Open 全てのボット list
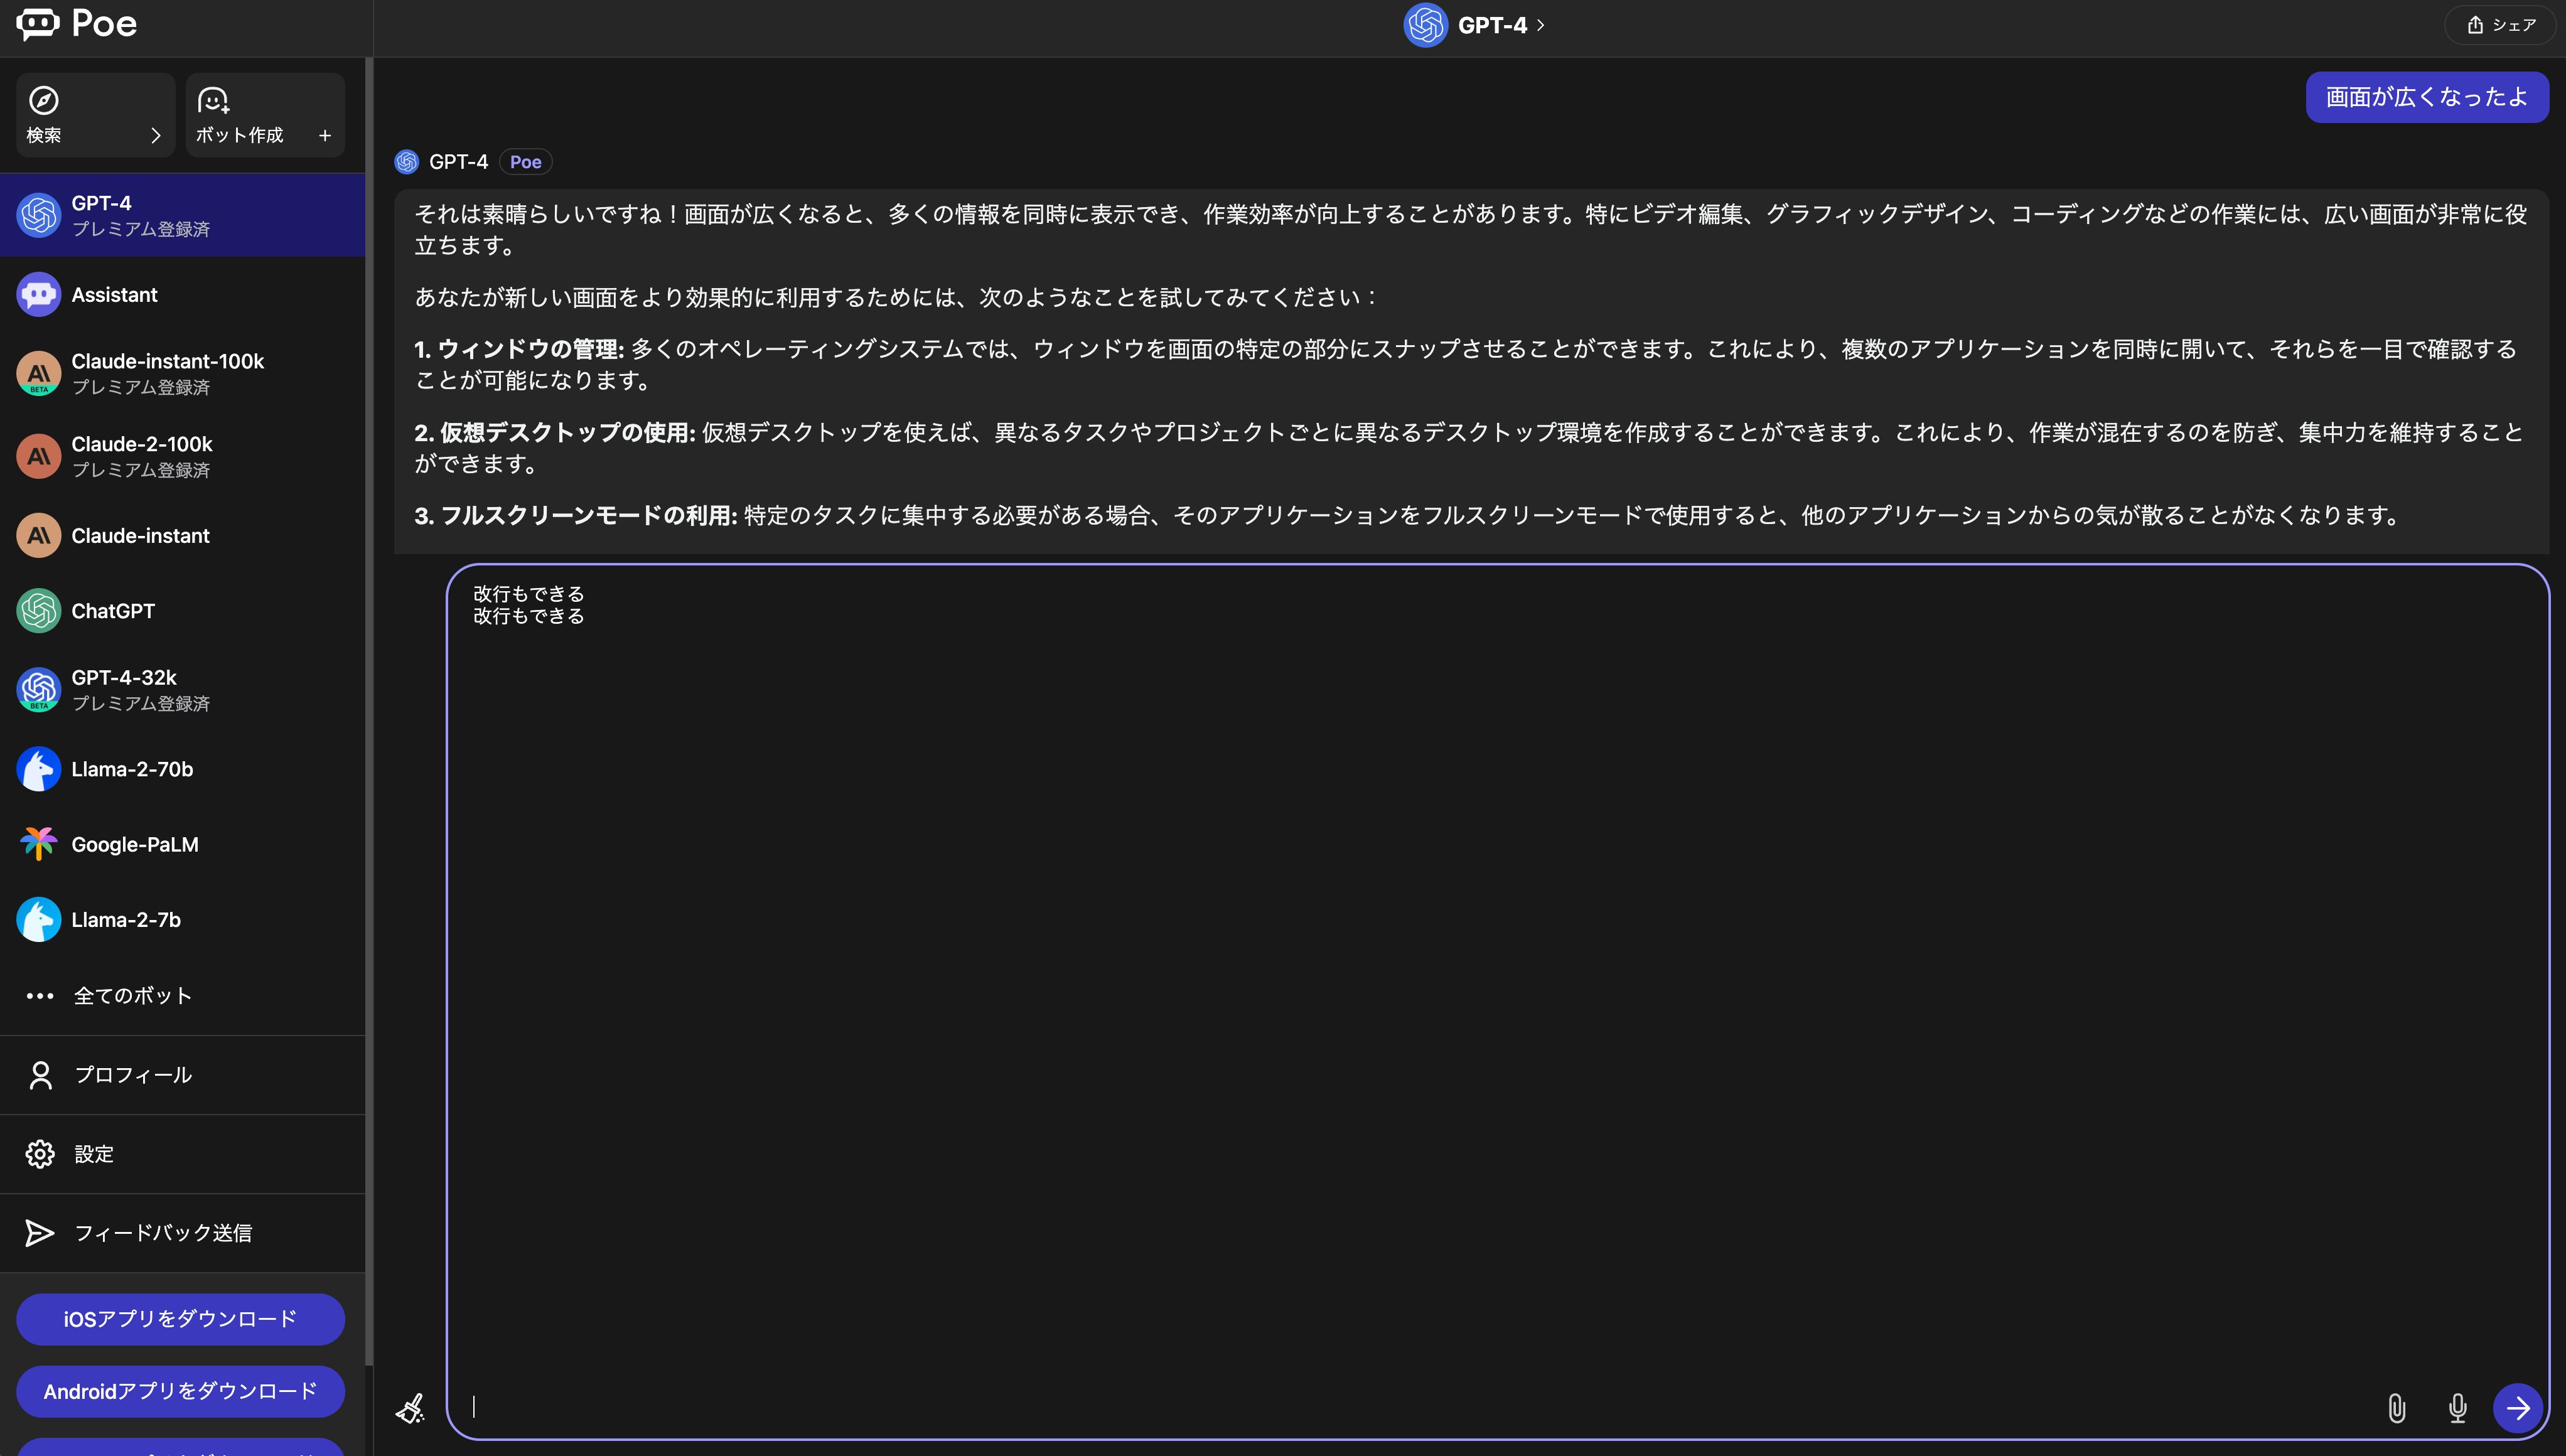 [x=182, y=996]
